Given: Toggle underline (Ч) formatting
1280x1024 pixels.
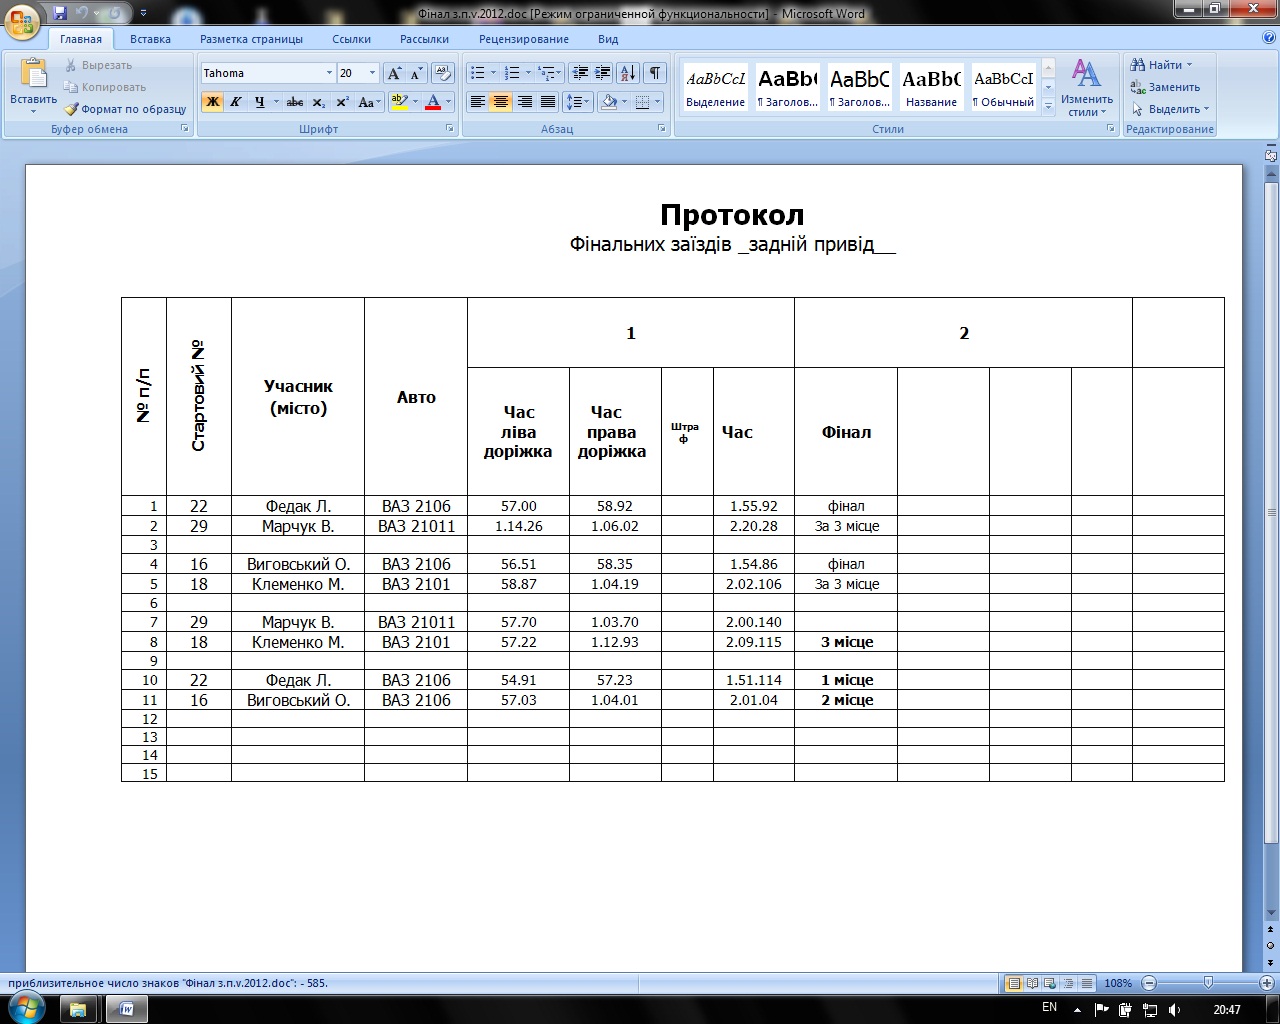Looking at the screenshot, I should pos(260,102).
